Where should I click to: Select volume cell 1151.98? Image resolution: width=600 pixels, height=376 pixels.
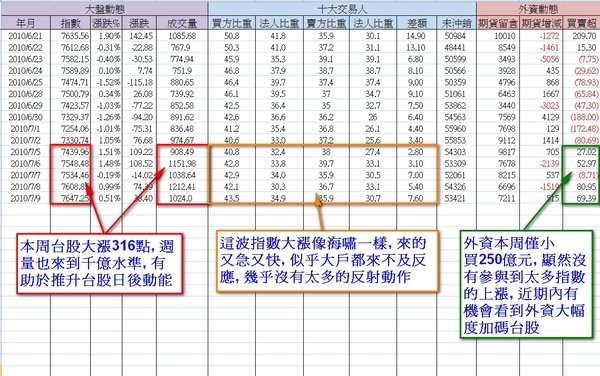click(x=182, y=163)
